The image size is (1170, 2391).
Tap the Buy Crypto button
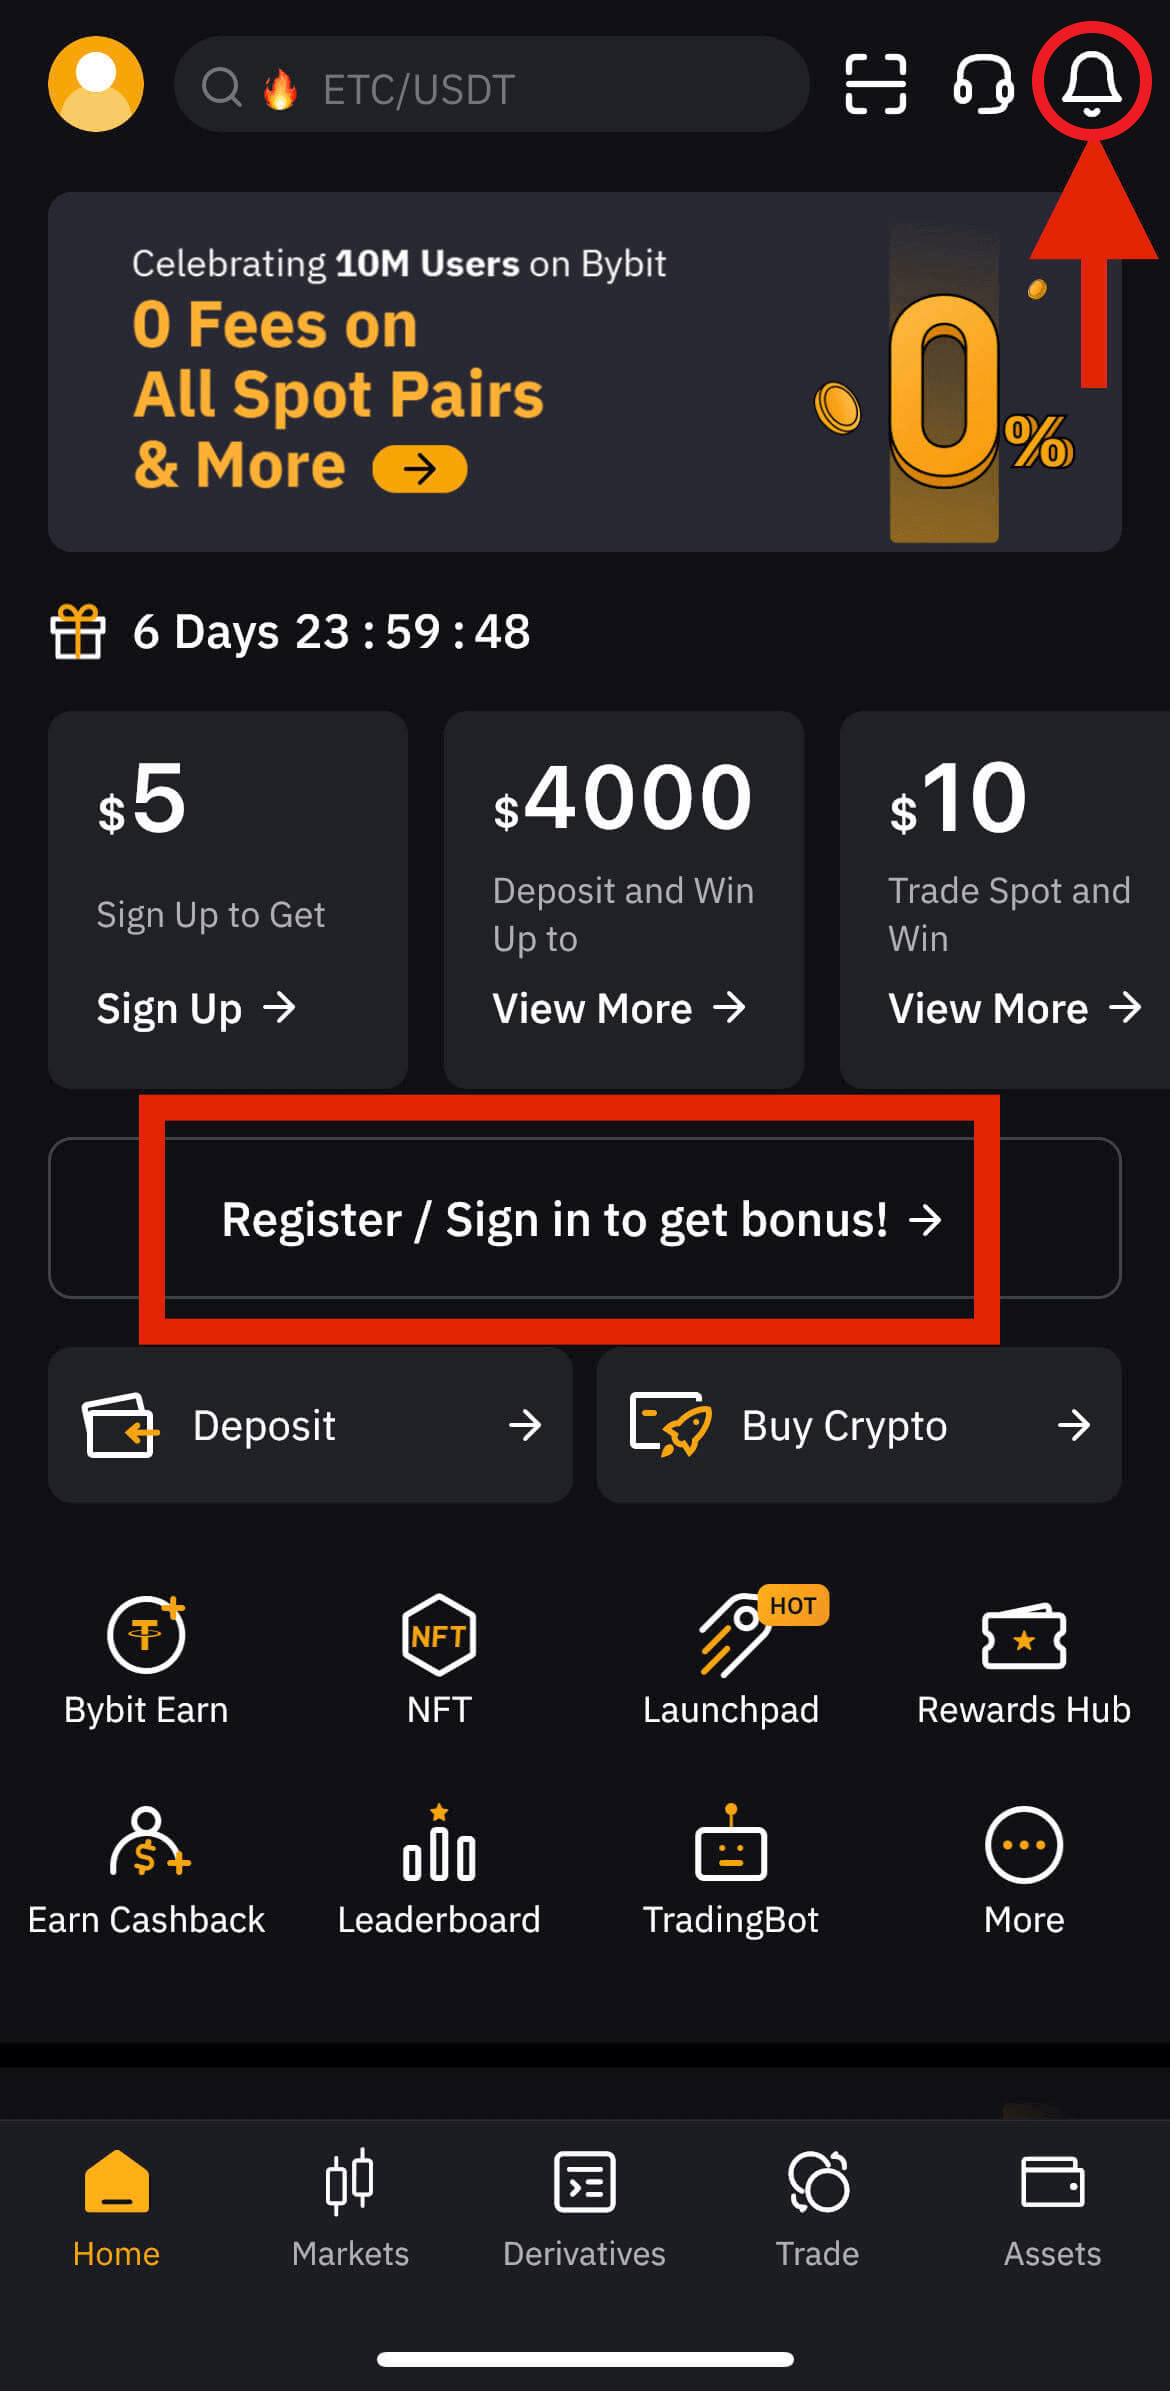[x=859, y=1425]
